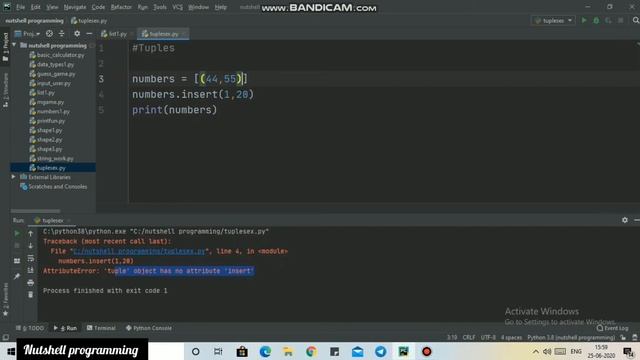Open shape2.py in the project tree
640x360 pixels.
point(49,140)
